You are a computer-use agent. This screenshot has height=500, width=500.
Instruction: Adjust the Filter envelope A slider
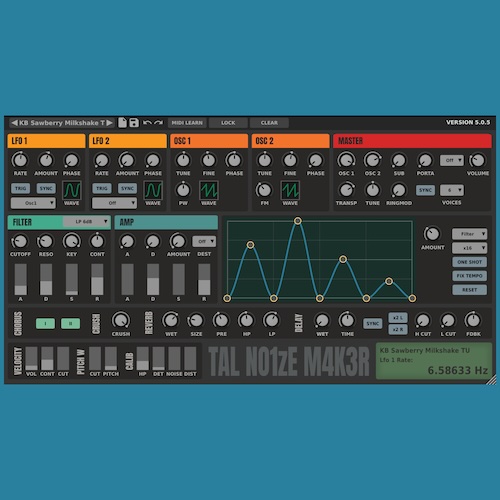coord(20,279)
